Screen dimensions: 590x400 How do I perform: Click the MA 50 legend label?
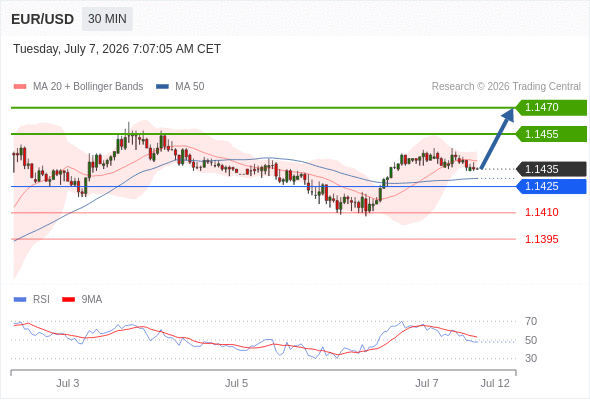click(x=190, y=87)
